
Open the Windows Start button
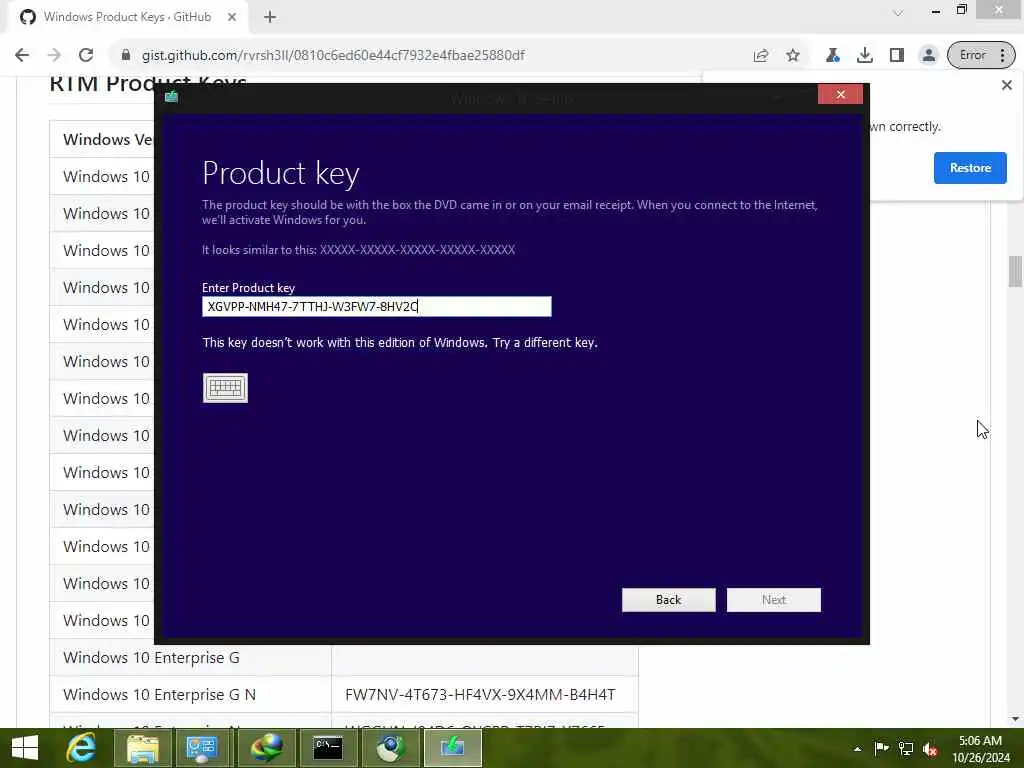pos(25,748)
